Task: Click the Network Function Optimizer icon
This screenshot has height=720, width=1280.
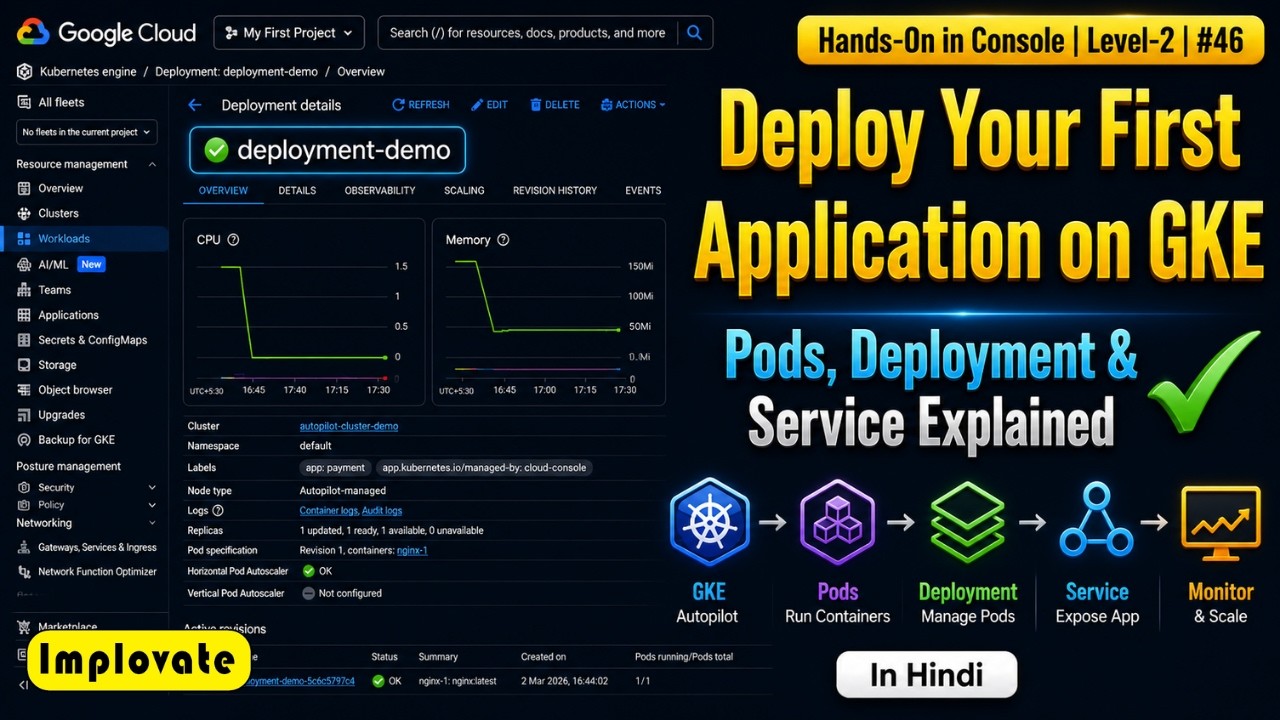Action: [x=24, y=572]
